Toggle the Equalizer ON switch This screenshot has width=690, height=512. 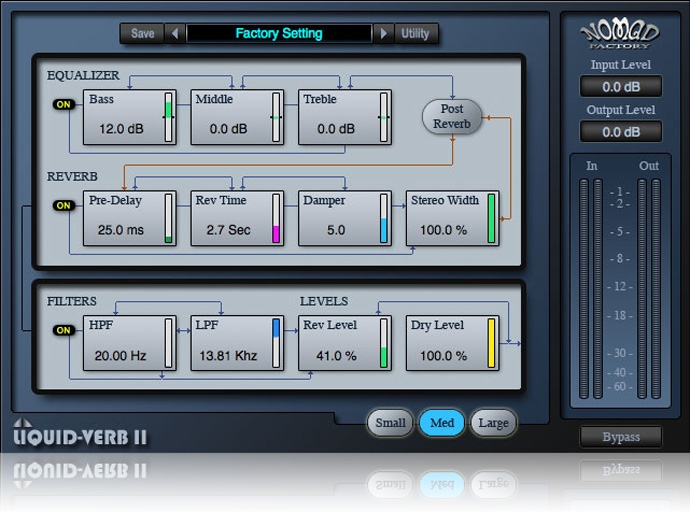(65, 104)
